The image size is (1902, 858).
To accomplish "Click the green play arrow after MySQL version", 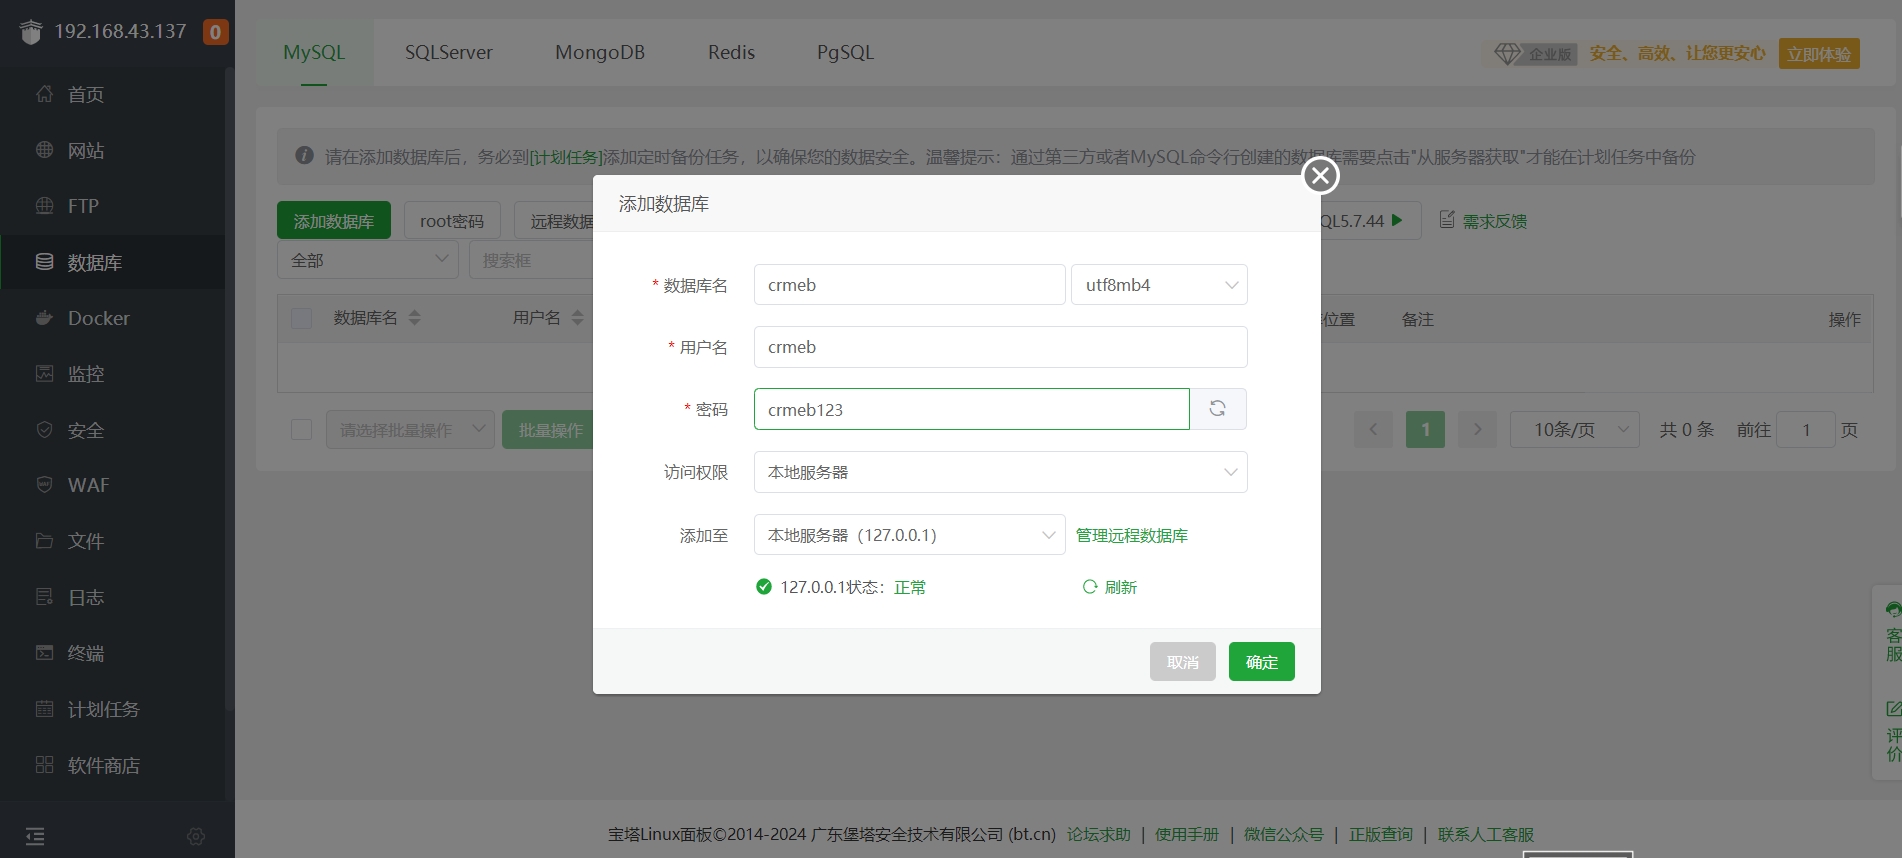I will tap(1397, 220).
